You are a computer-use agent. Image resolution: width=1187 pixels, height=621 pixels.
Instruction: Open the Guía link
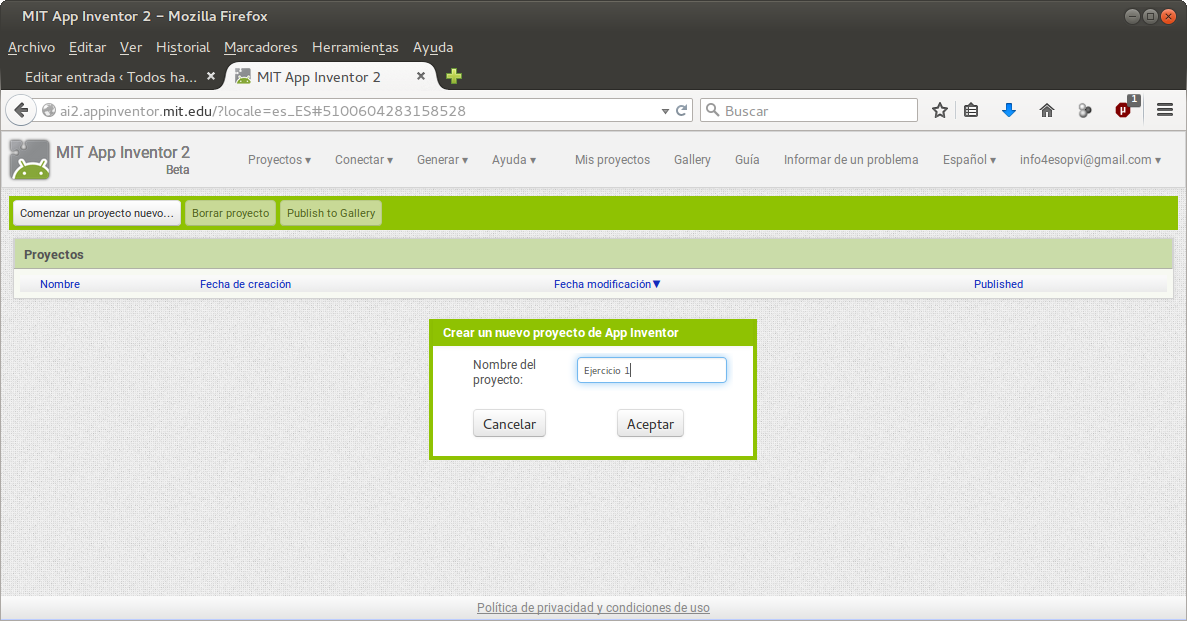point(747,160)
